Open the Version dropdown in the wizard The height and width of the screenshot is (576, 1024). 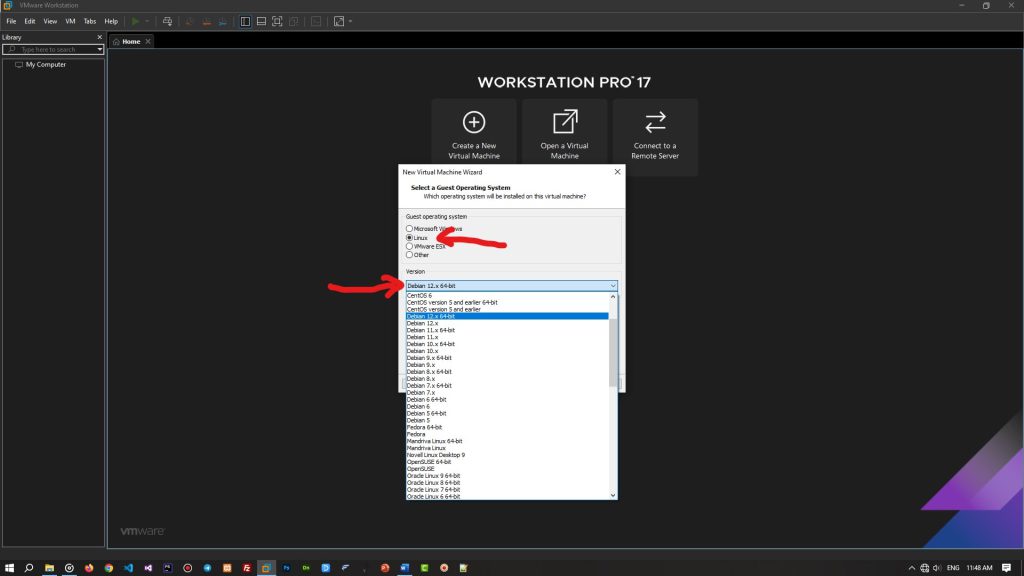point(612,286)
